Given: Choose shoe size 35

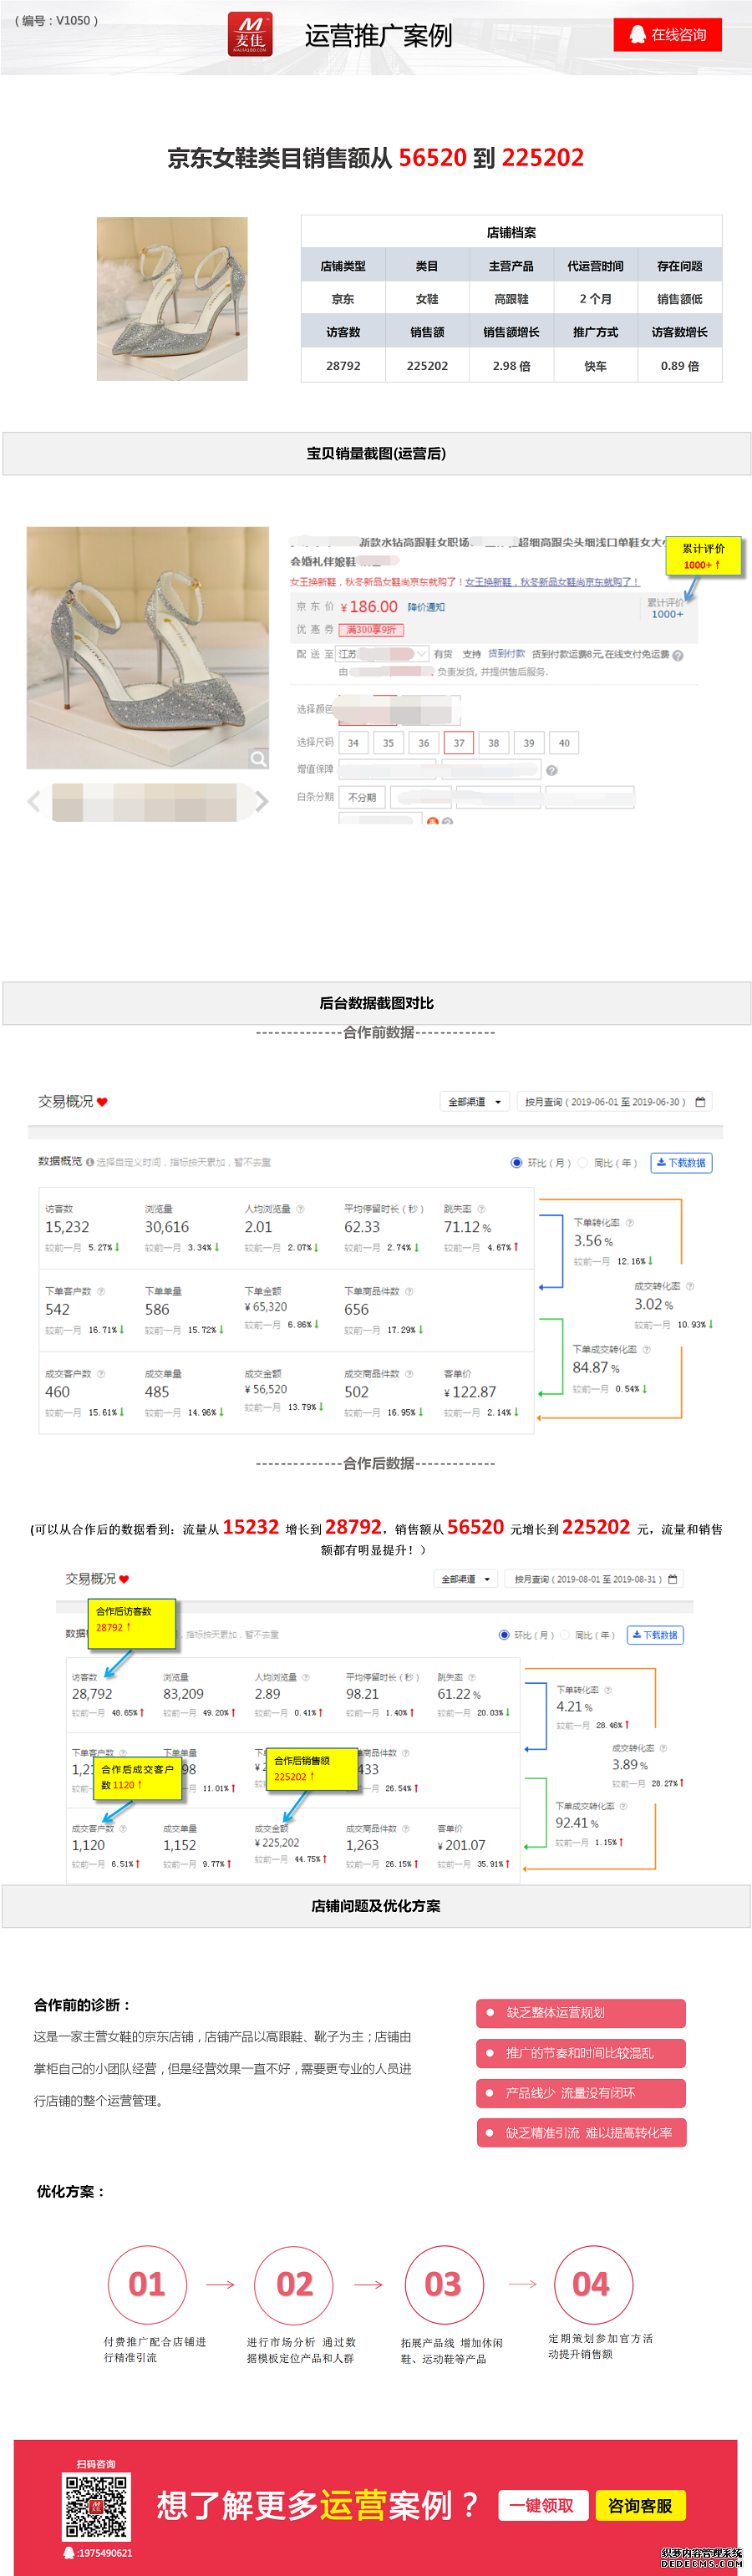Looking at the screenshot, I should pyautogui.click(x=388, y=743).
